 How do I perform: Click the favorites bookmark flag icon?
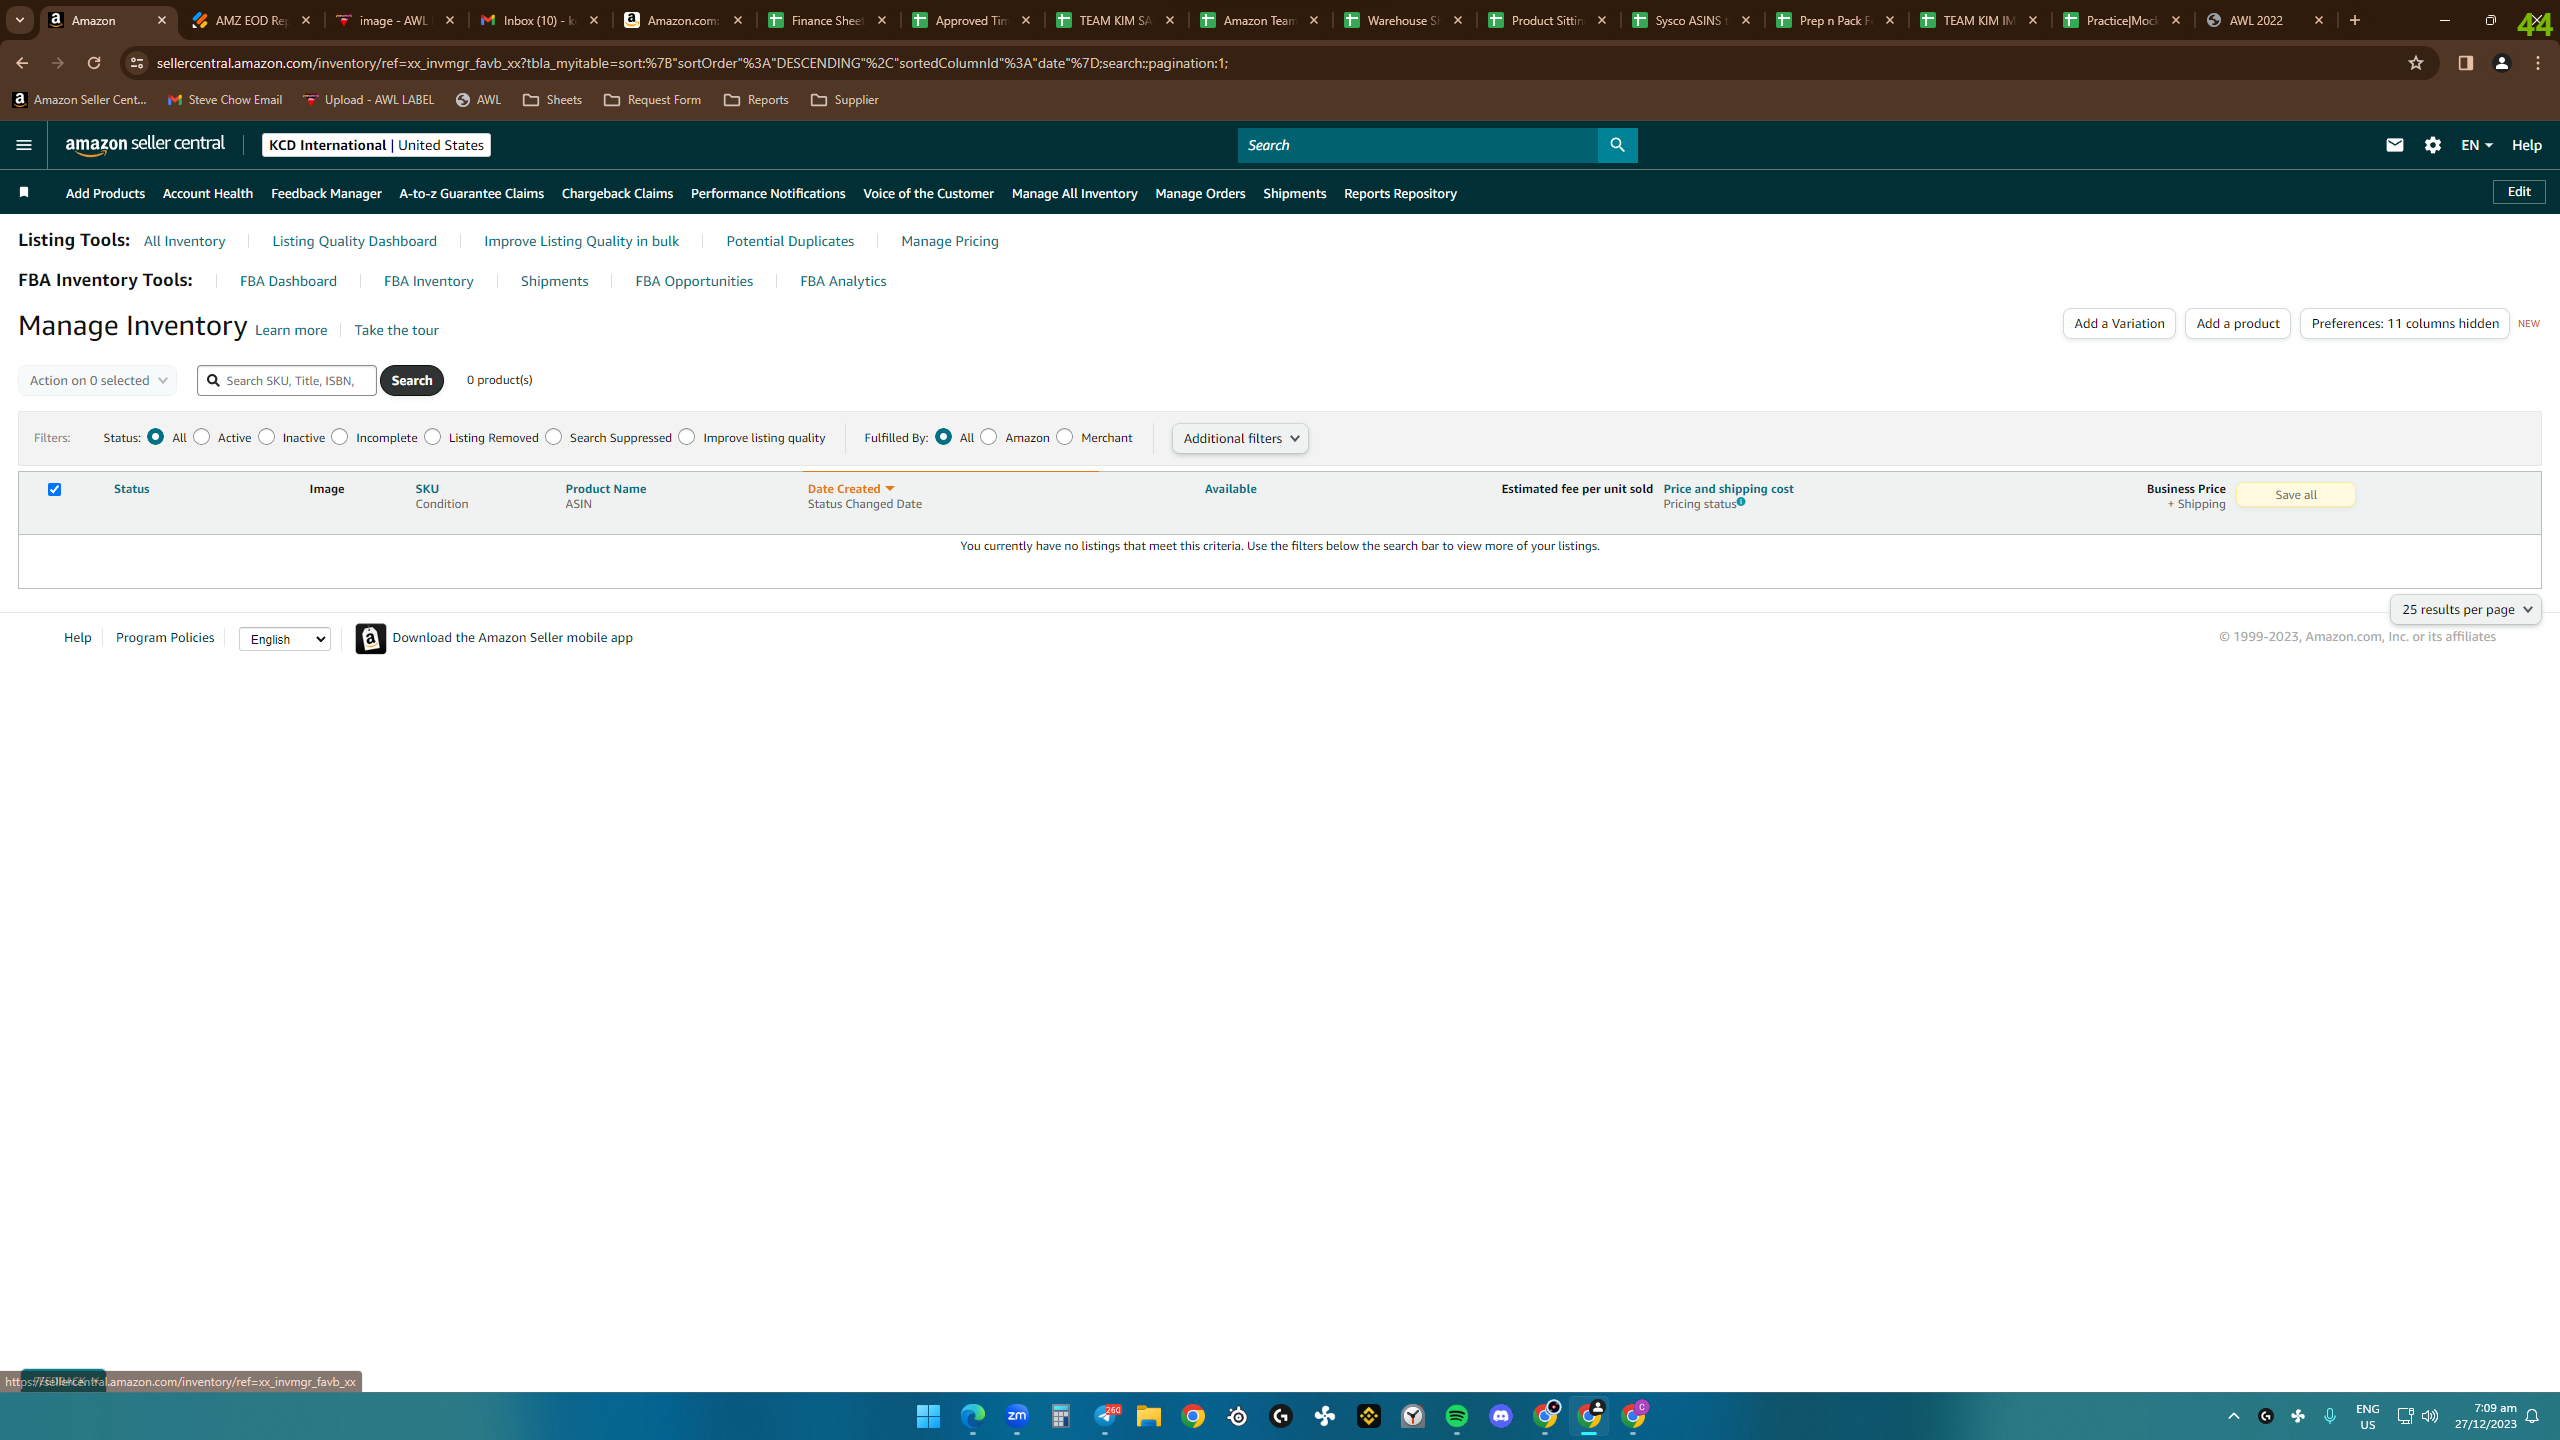(x=24, y=192)
